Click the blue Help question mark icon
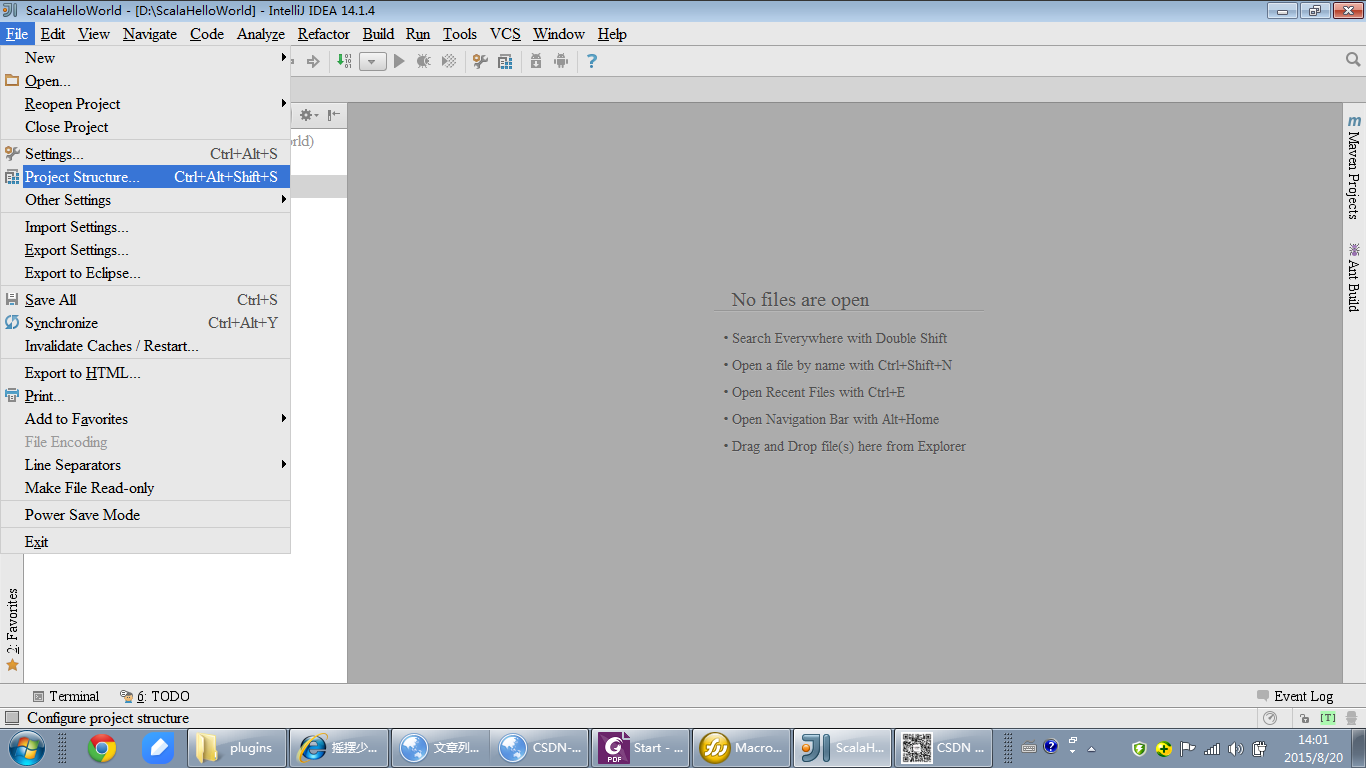Screen dimensions: 1366x768 click(x=592, y=61)
